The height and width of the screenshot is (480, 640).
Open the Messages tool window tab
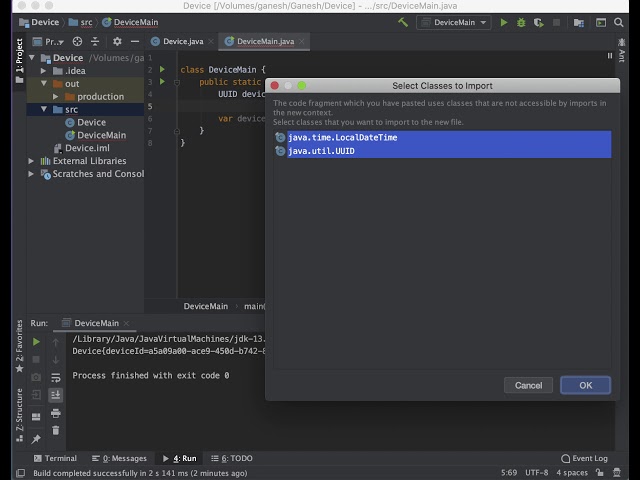pyautogui.click(x=119, y=458)
